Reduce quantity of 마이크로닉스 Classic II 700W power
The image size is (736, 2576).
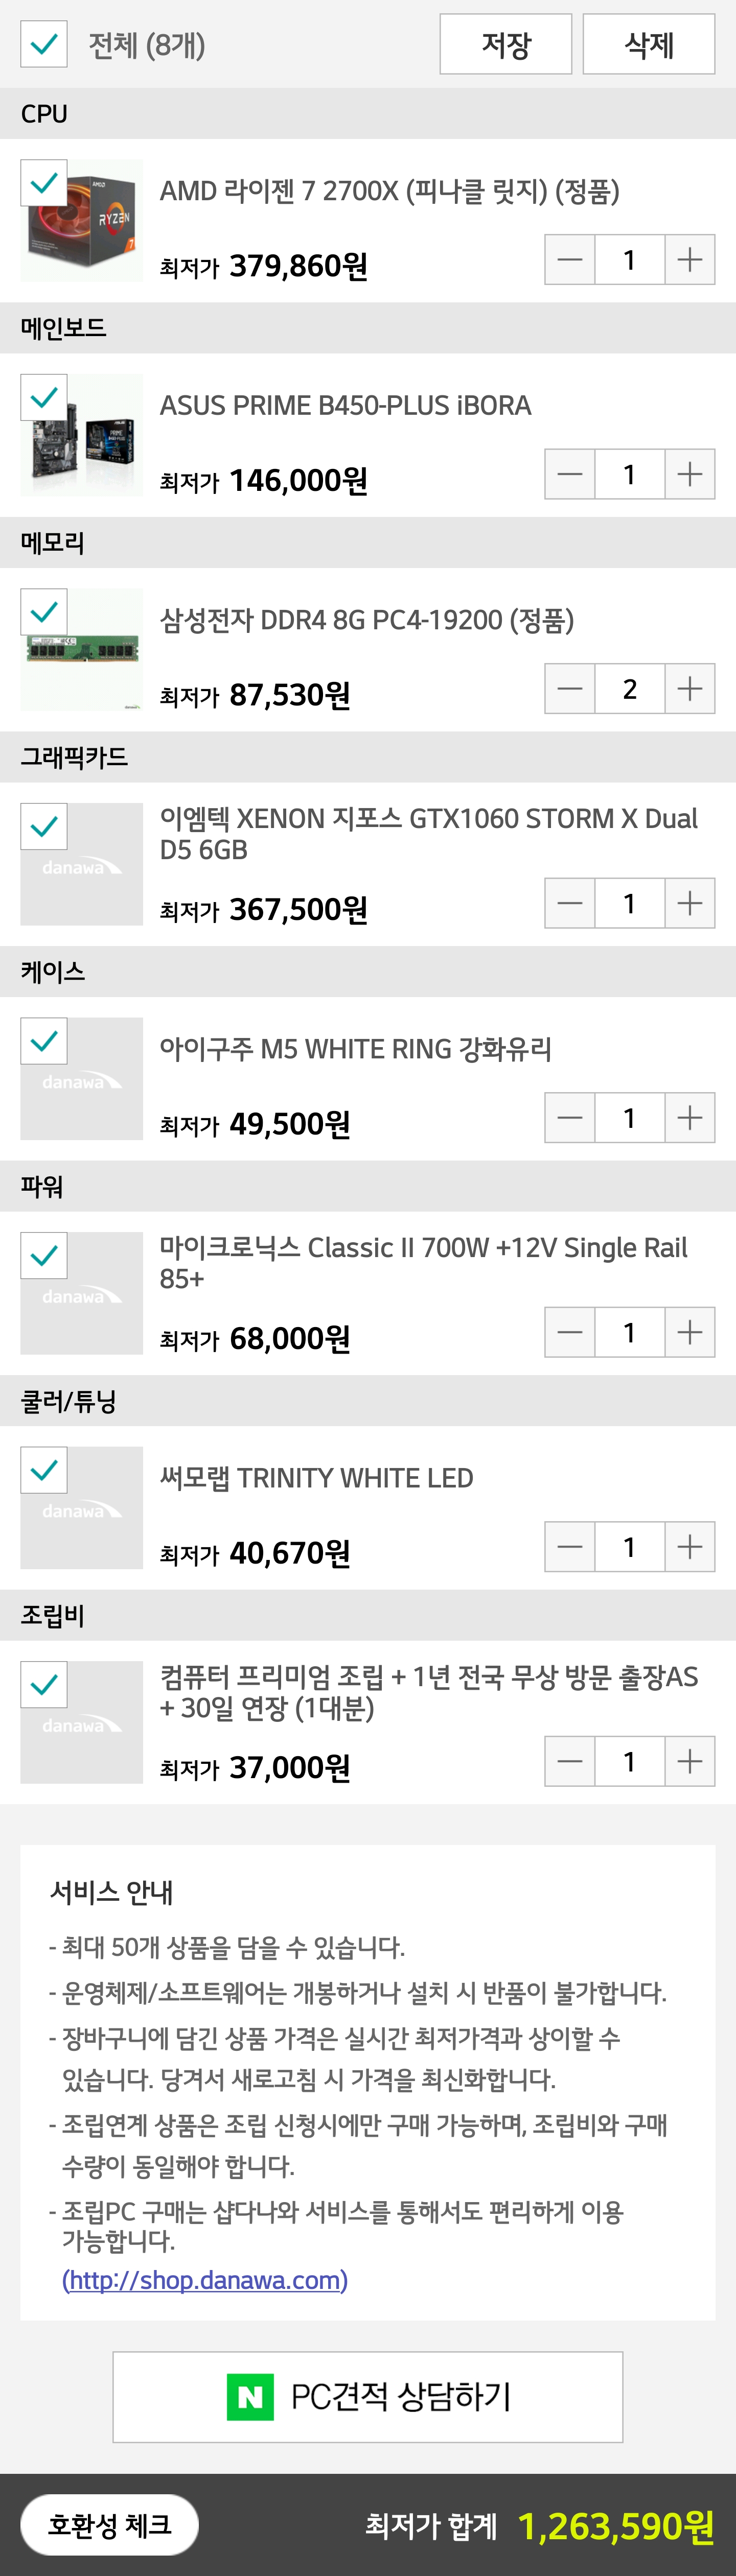click(x=570, y=1332)
